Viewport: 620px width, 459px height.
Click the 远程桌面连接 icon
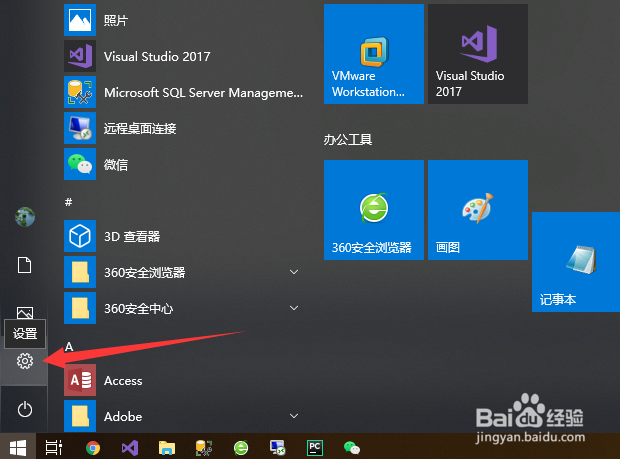(x=80, y=128)
